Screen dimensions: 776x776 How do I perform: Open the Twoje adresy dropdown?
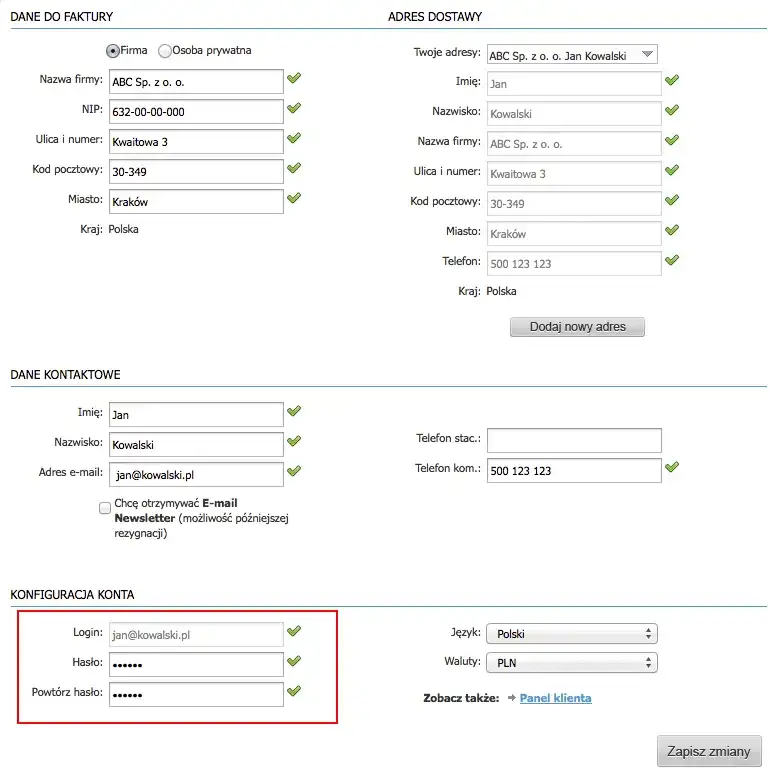571,56
